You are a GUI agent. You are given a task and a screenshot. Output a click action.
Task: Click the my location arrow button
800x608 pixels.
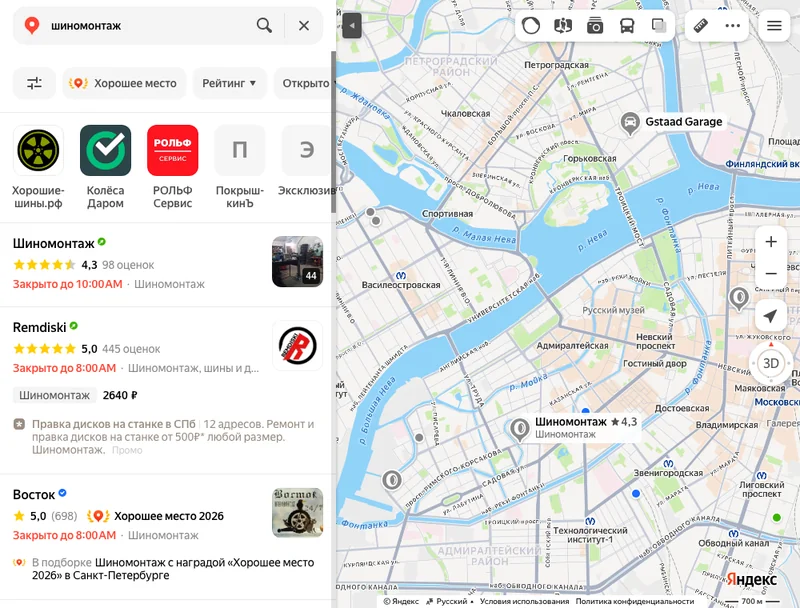770,316
